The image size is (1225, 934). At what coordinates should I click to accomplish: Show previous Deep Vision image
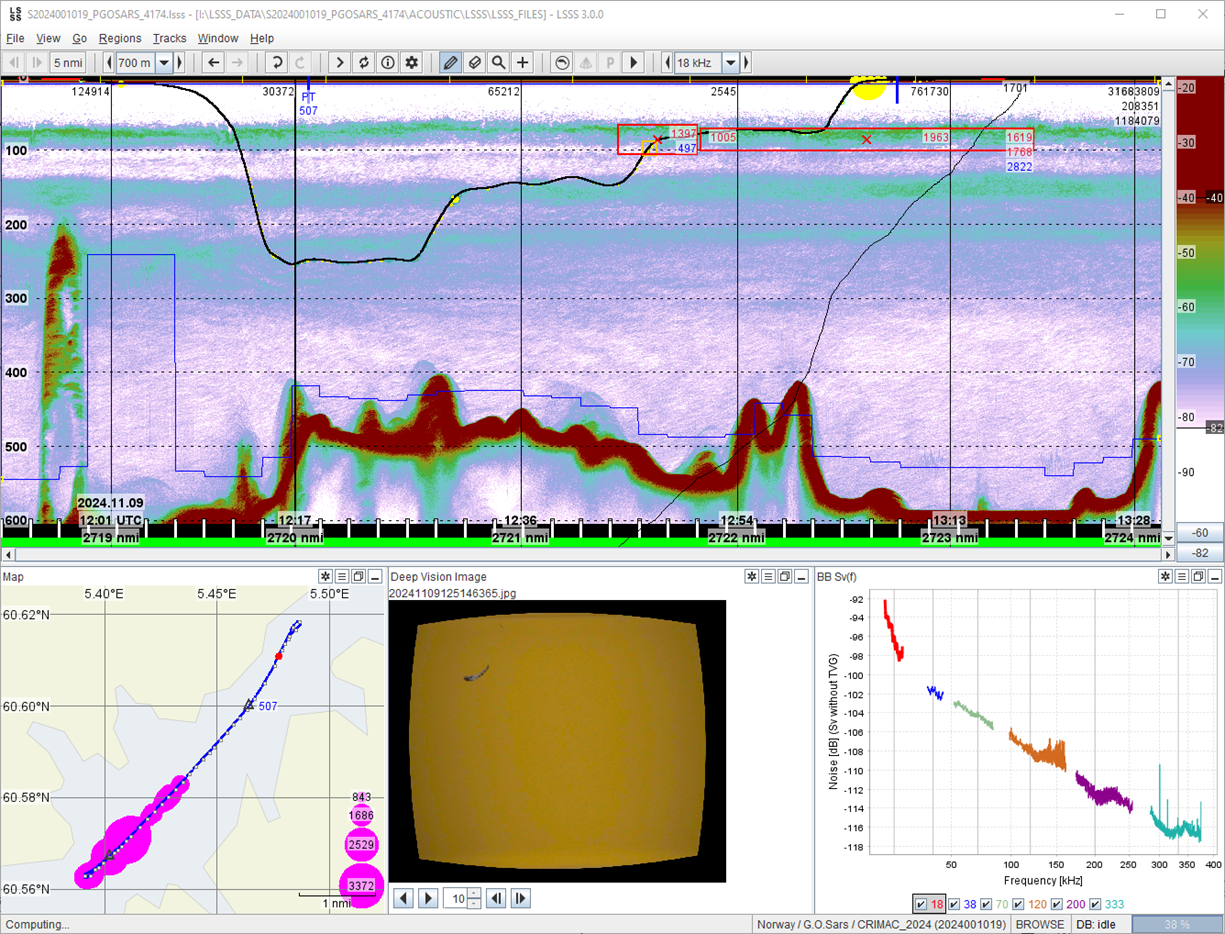tap(404, 898)
